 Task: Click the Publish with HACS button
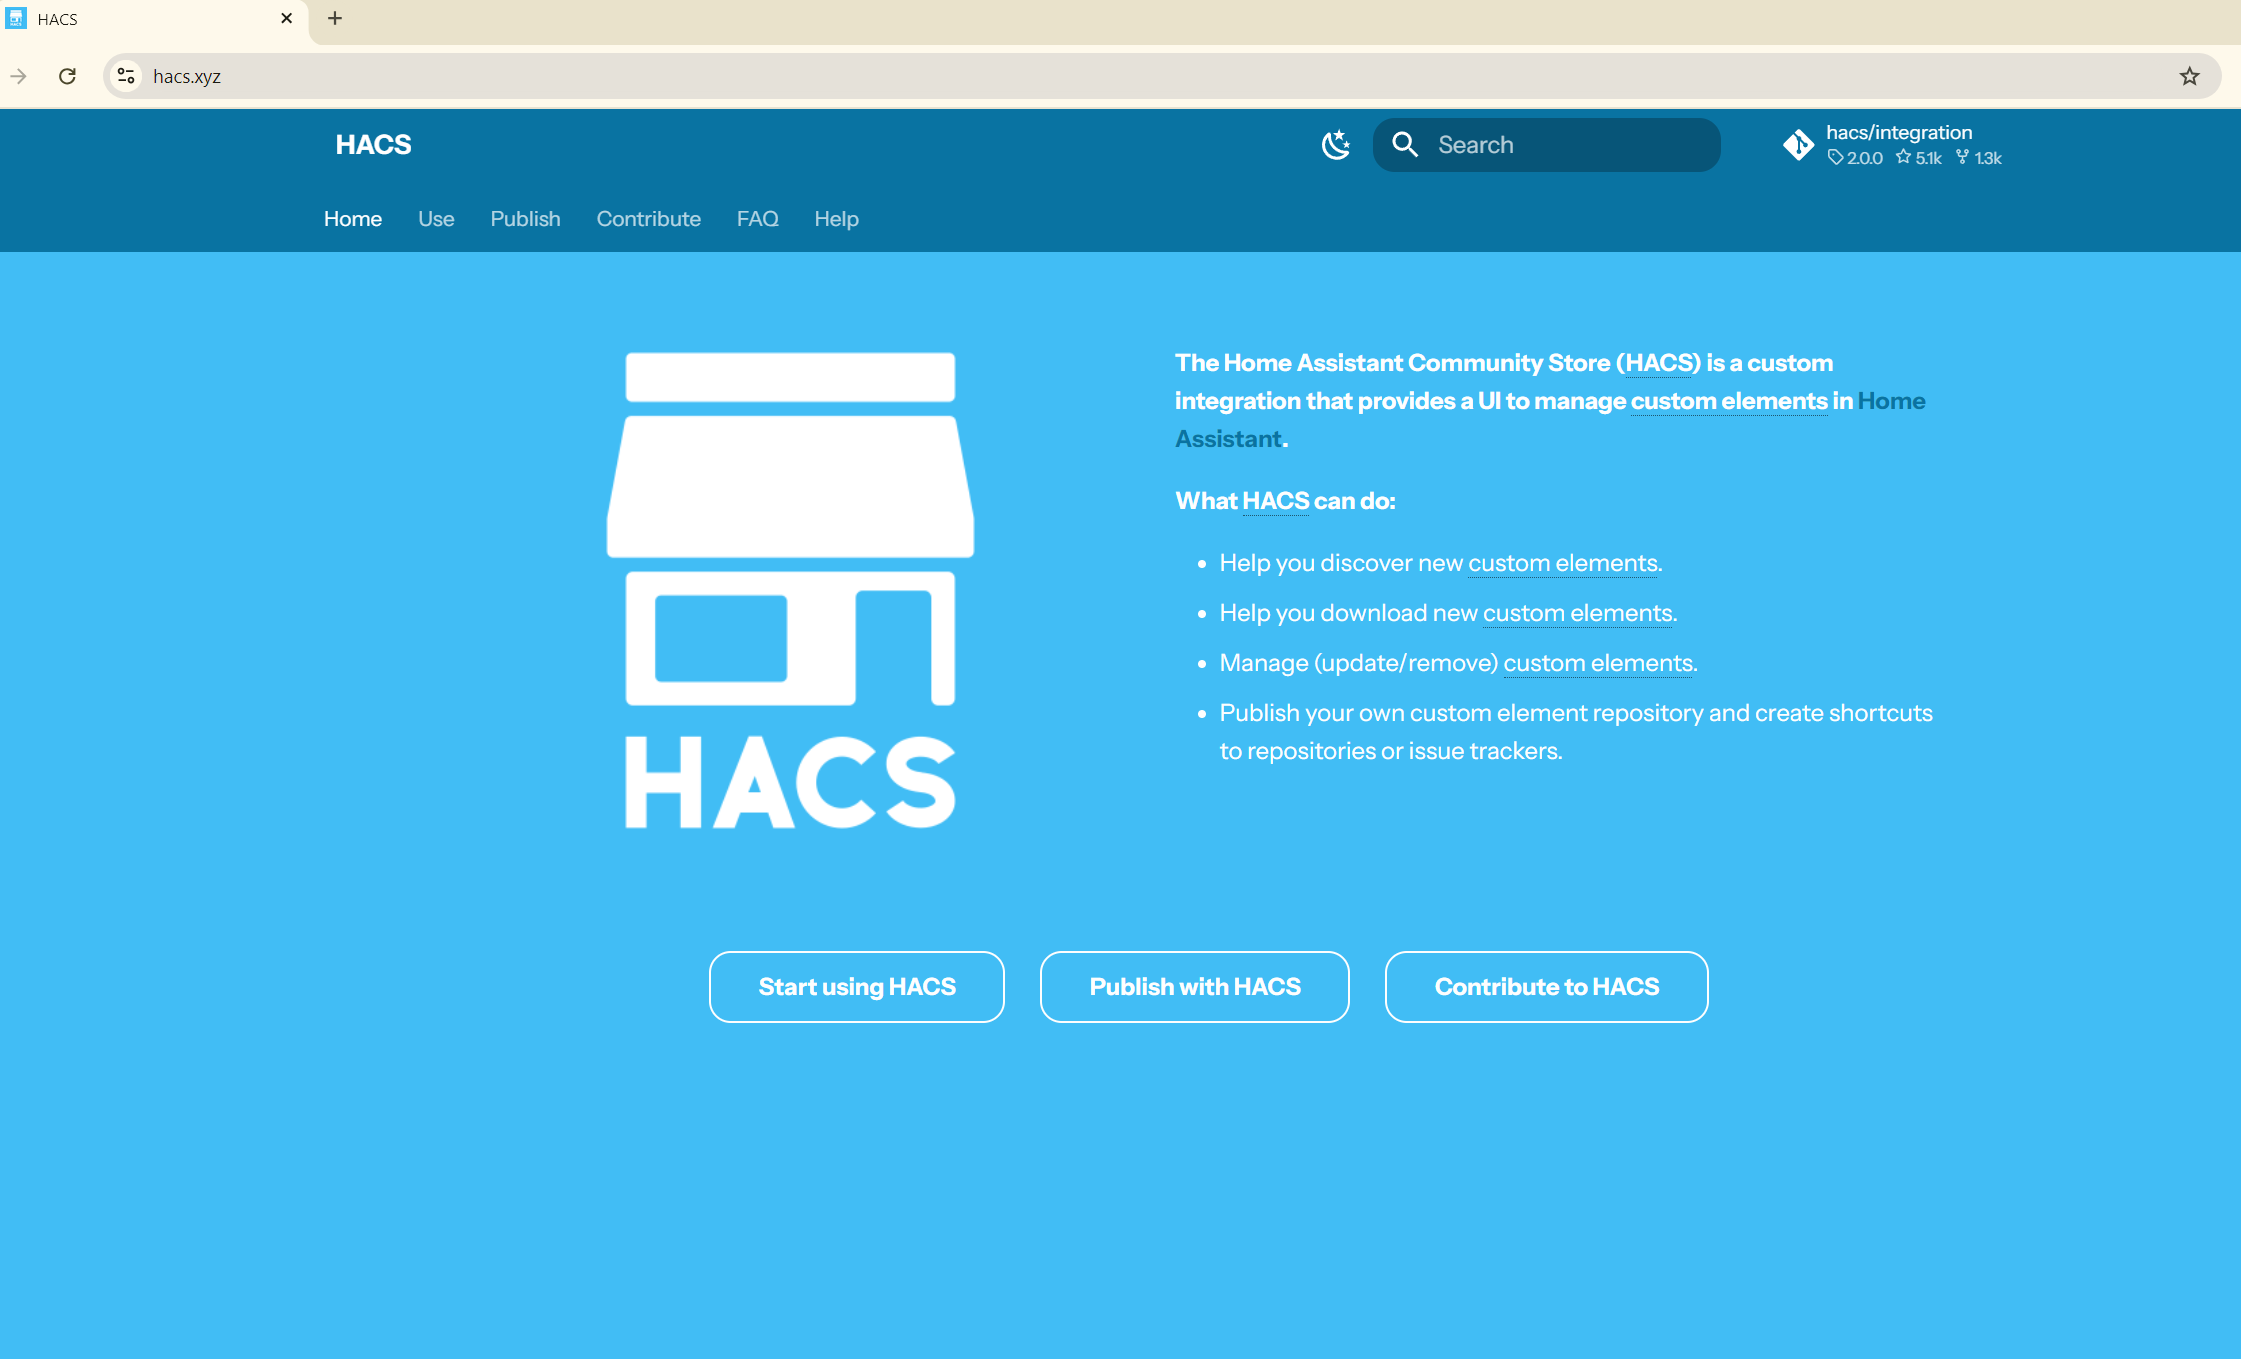1195,987
